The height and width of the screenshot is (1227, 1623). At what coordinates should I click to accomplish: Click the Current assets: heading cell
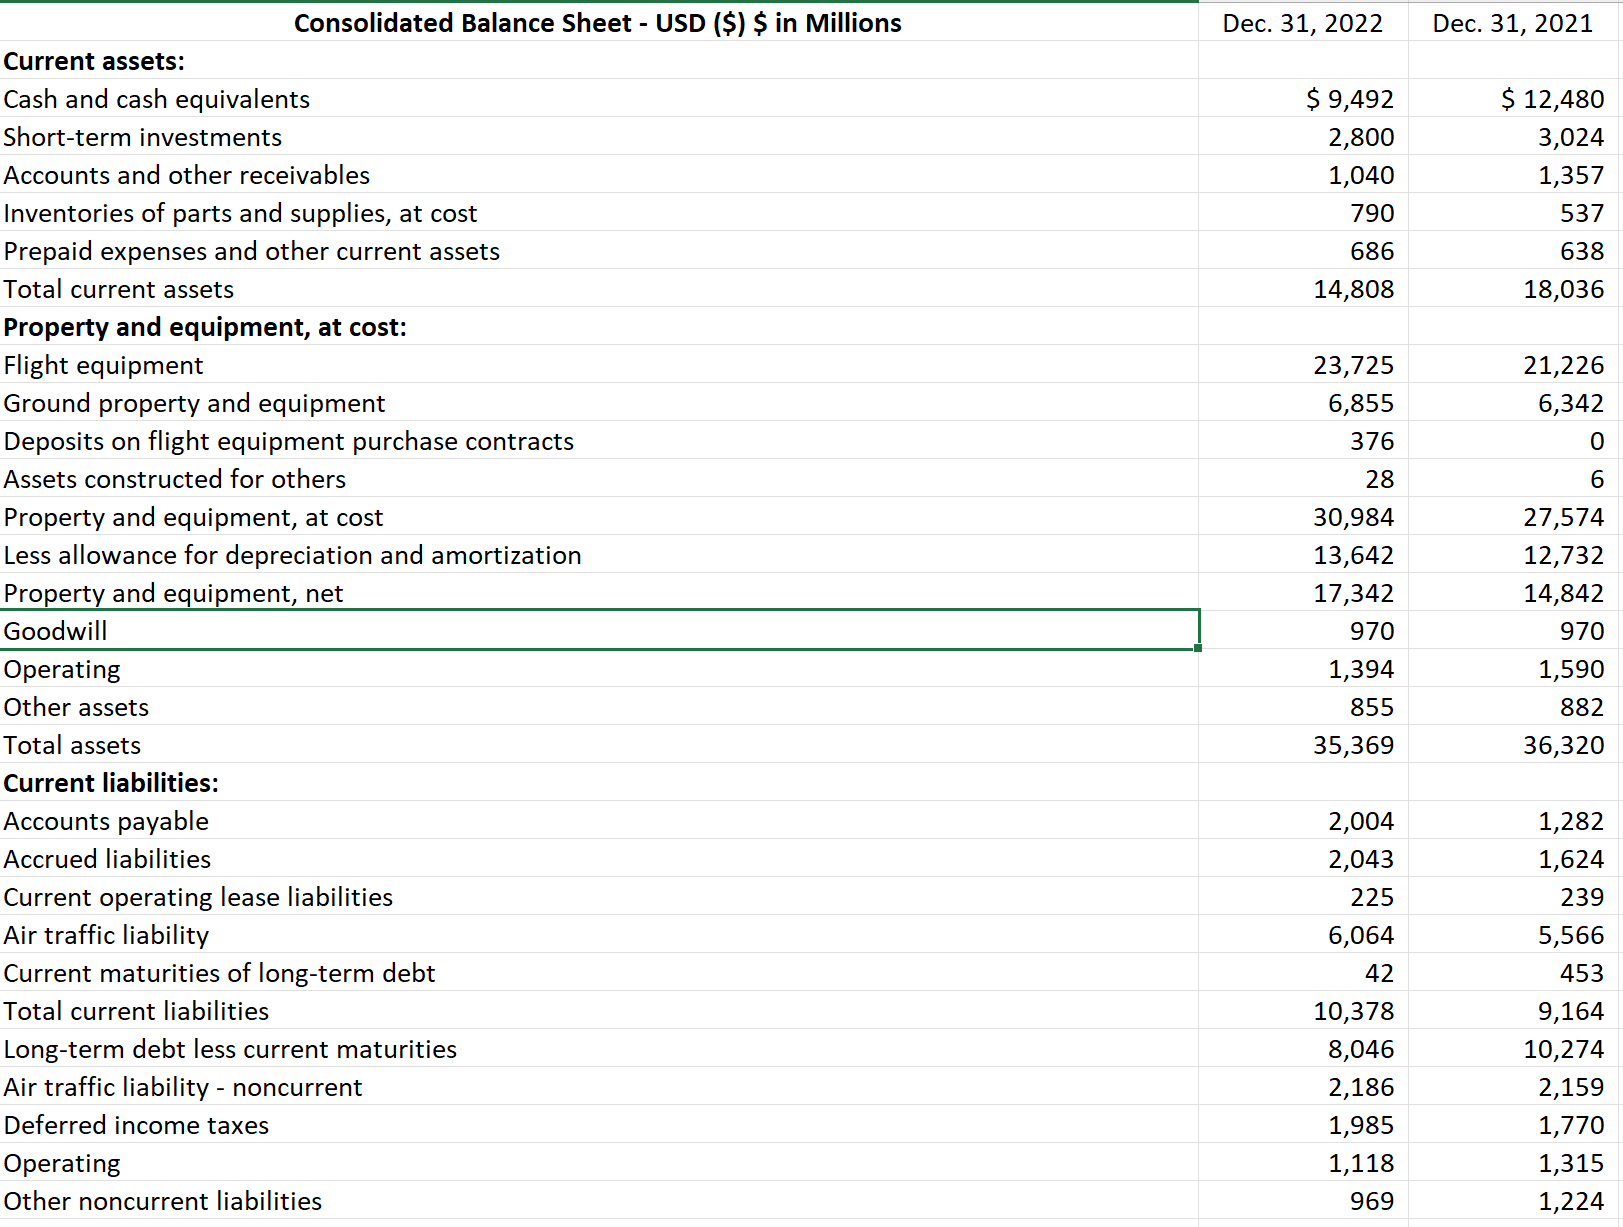click(94, 61)
